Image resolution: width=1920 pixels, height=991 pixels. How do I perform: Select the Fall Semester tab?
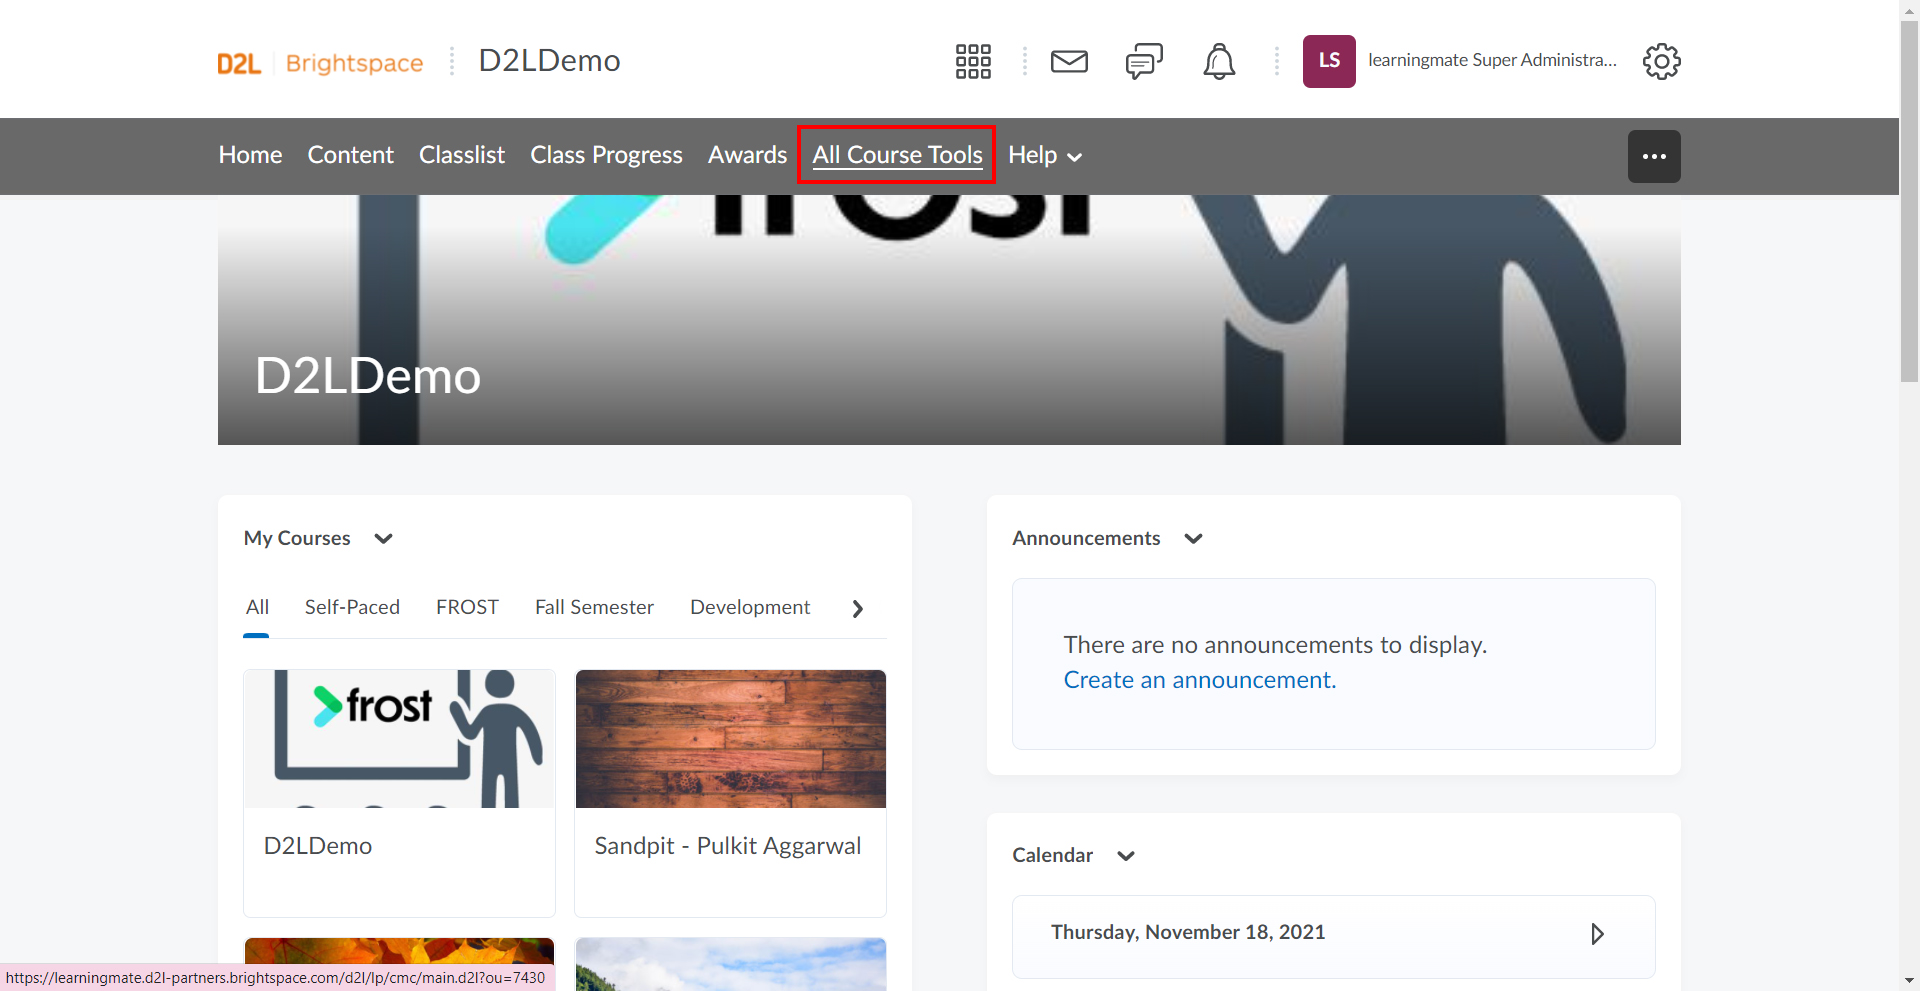point(594,607)
